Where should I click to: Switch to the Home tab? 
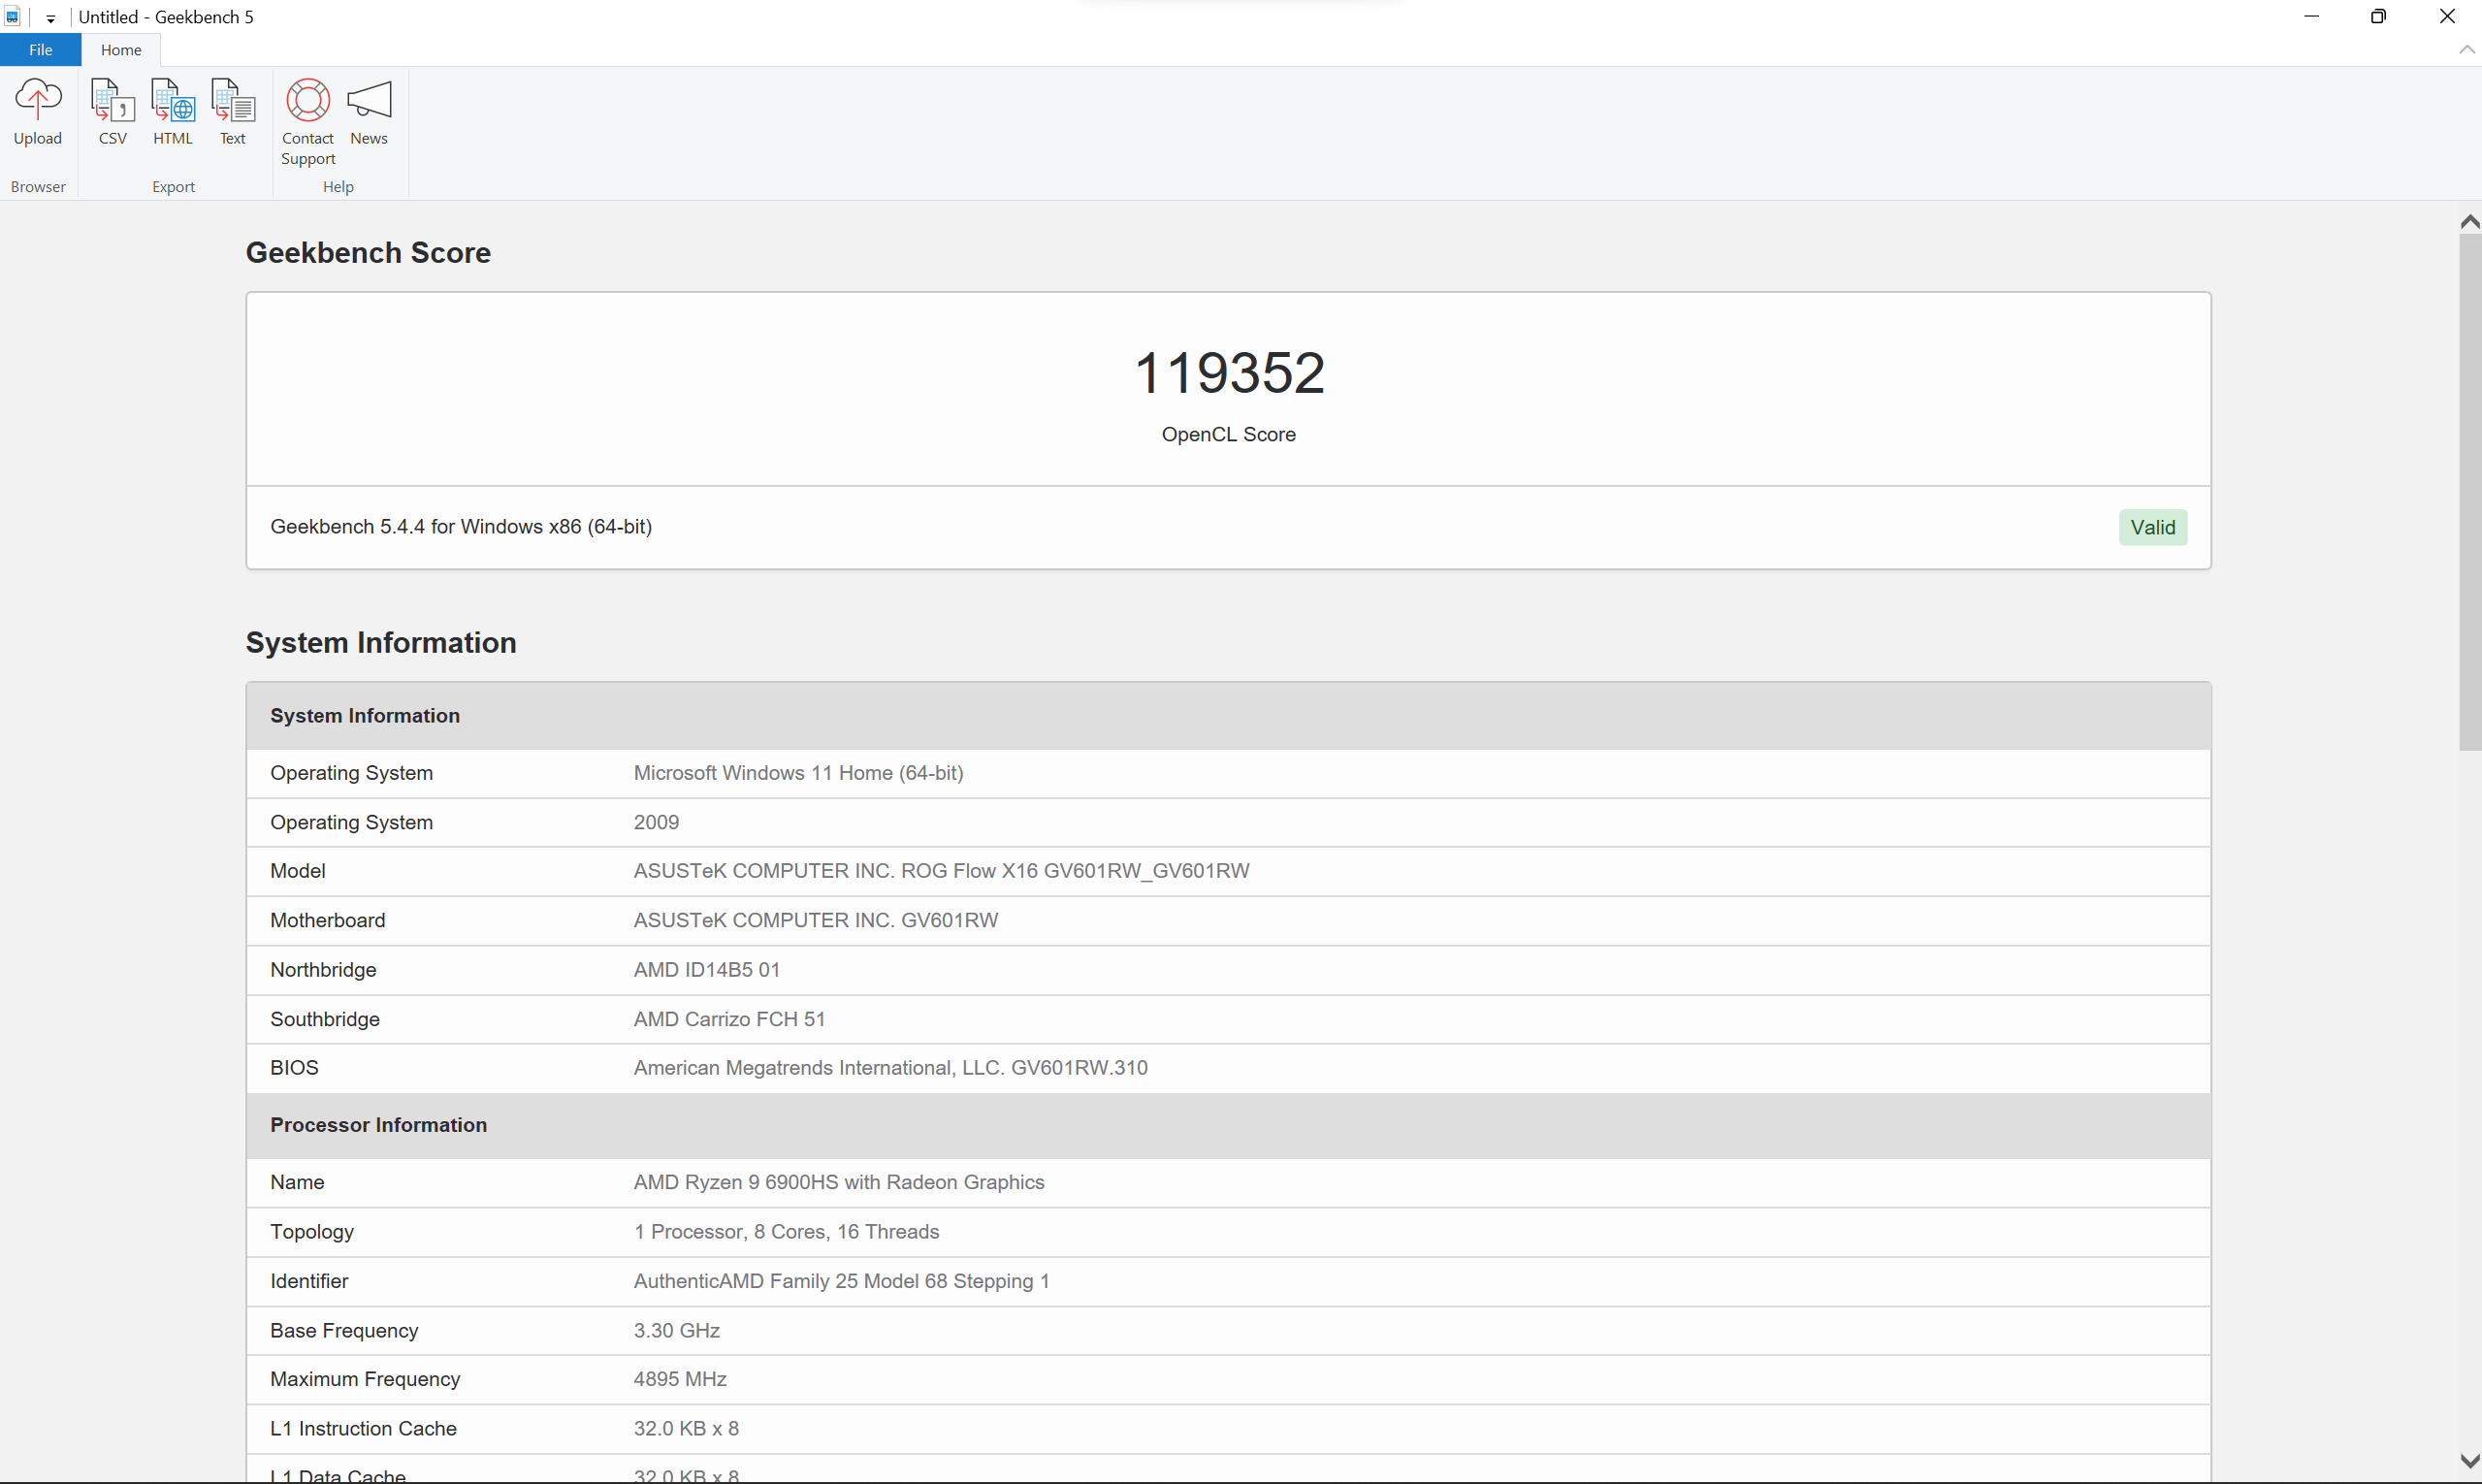(121, 50)
